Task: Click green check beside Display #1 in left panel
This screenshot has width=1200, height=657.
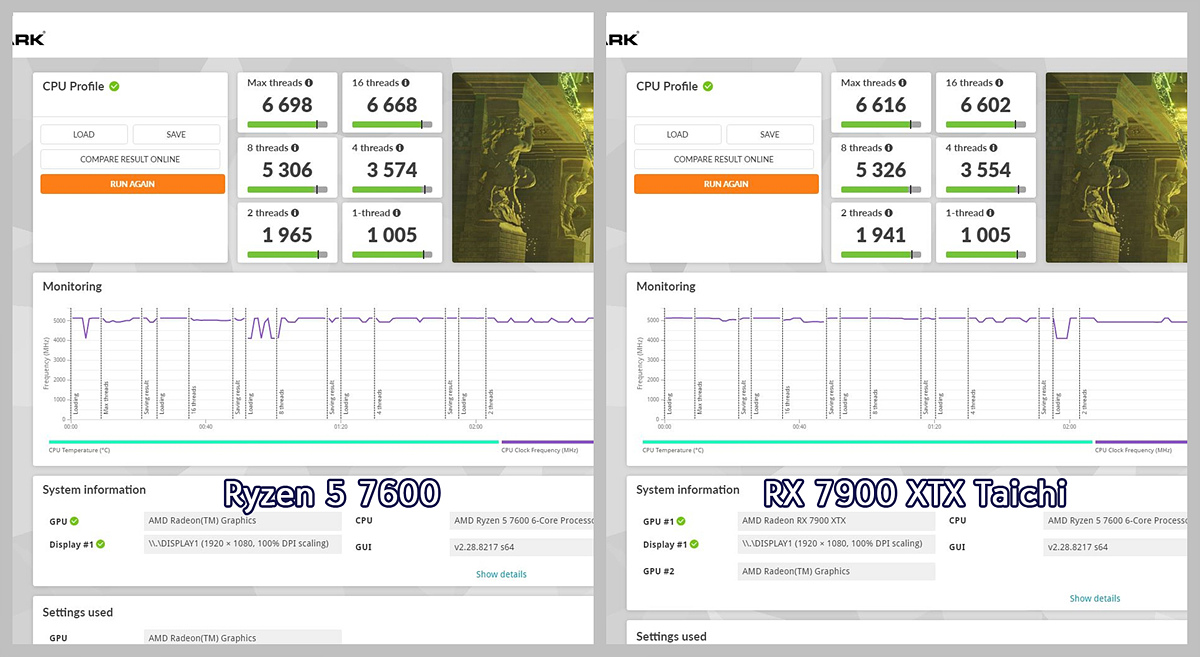Action: 100,544
